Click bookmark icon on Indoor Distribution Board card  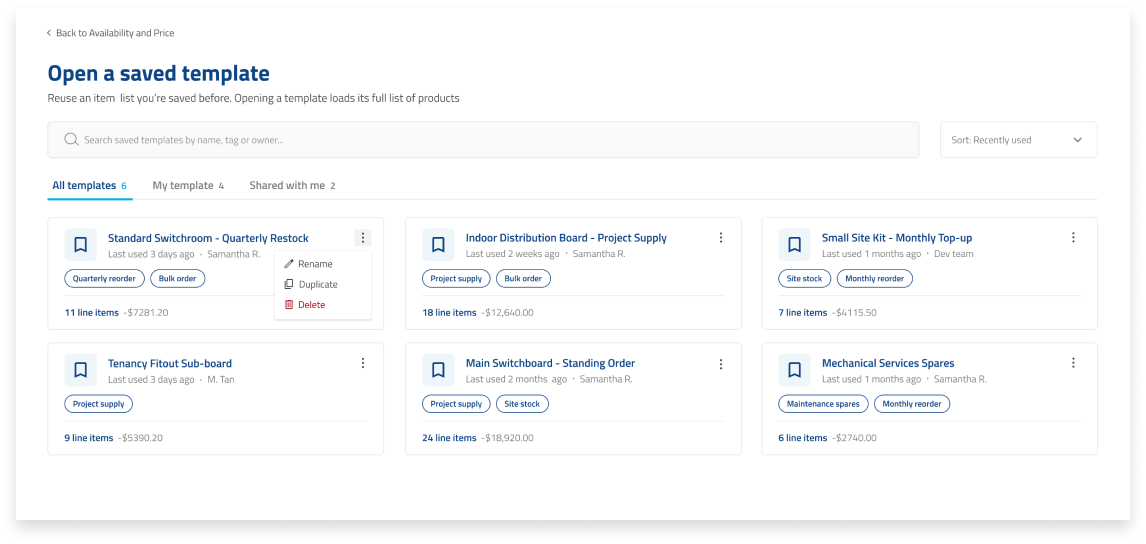[438, 244]
